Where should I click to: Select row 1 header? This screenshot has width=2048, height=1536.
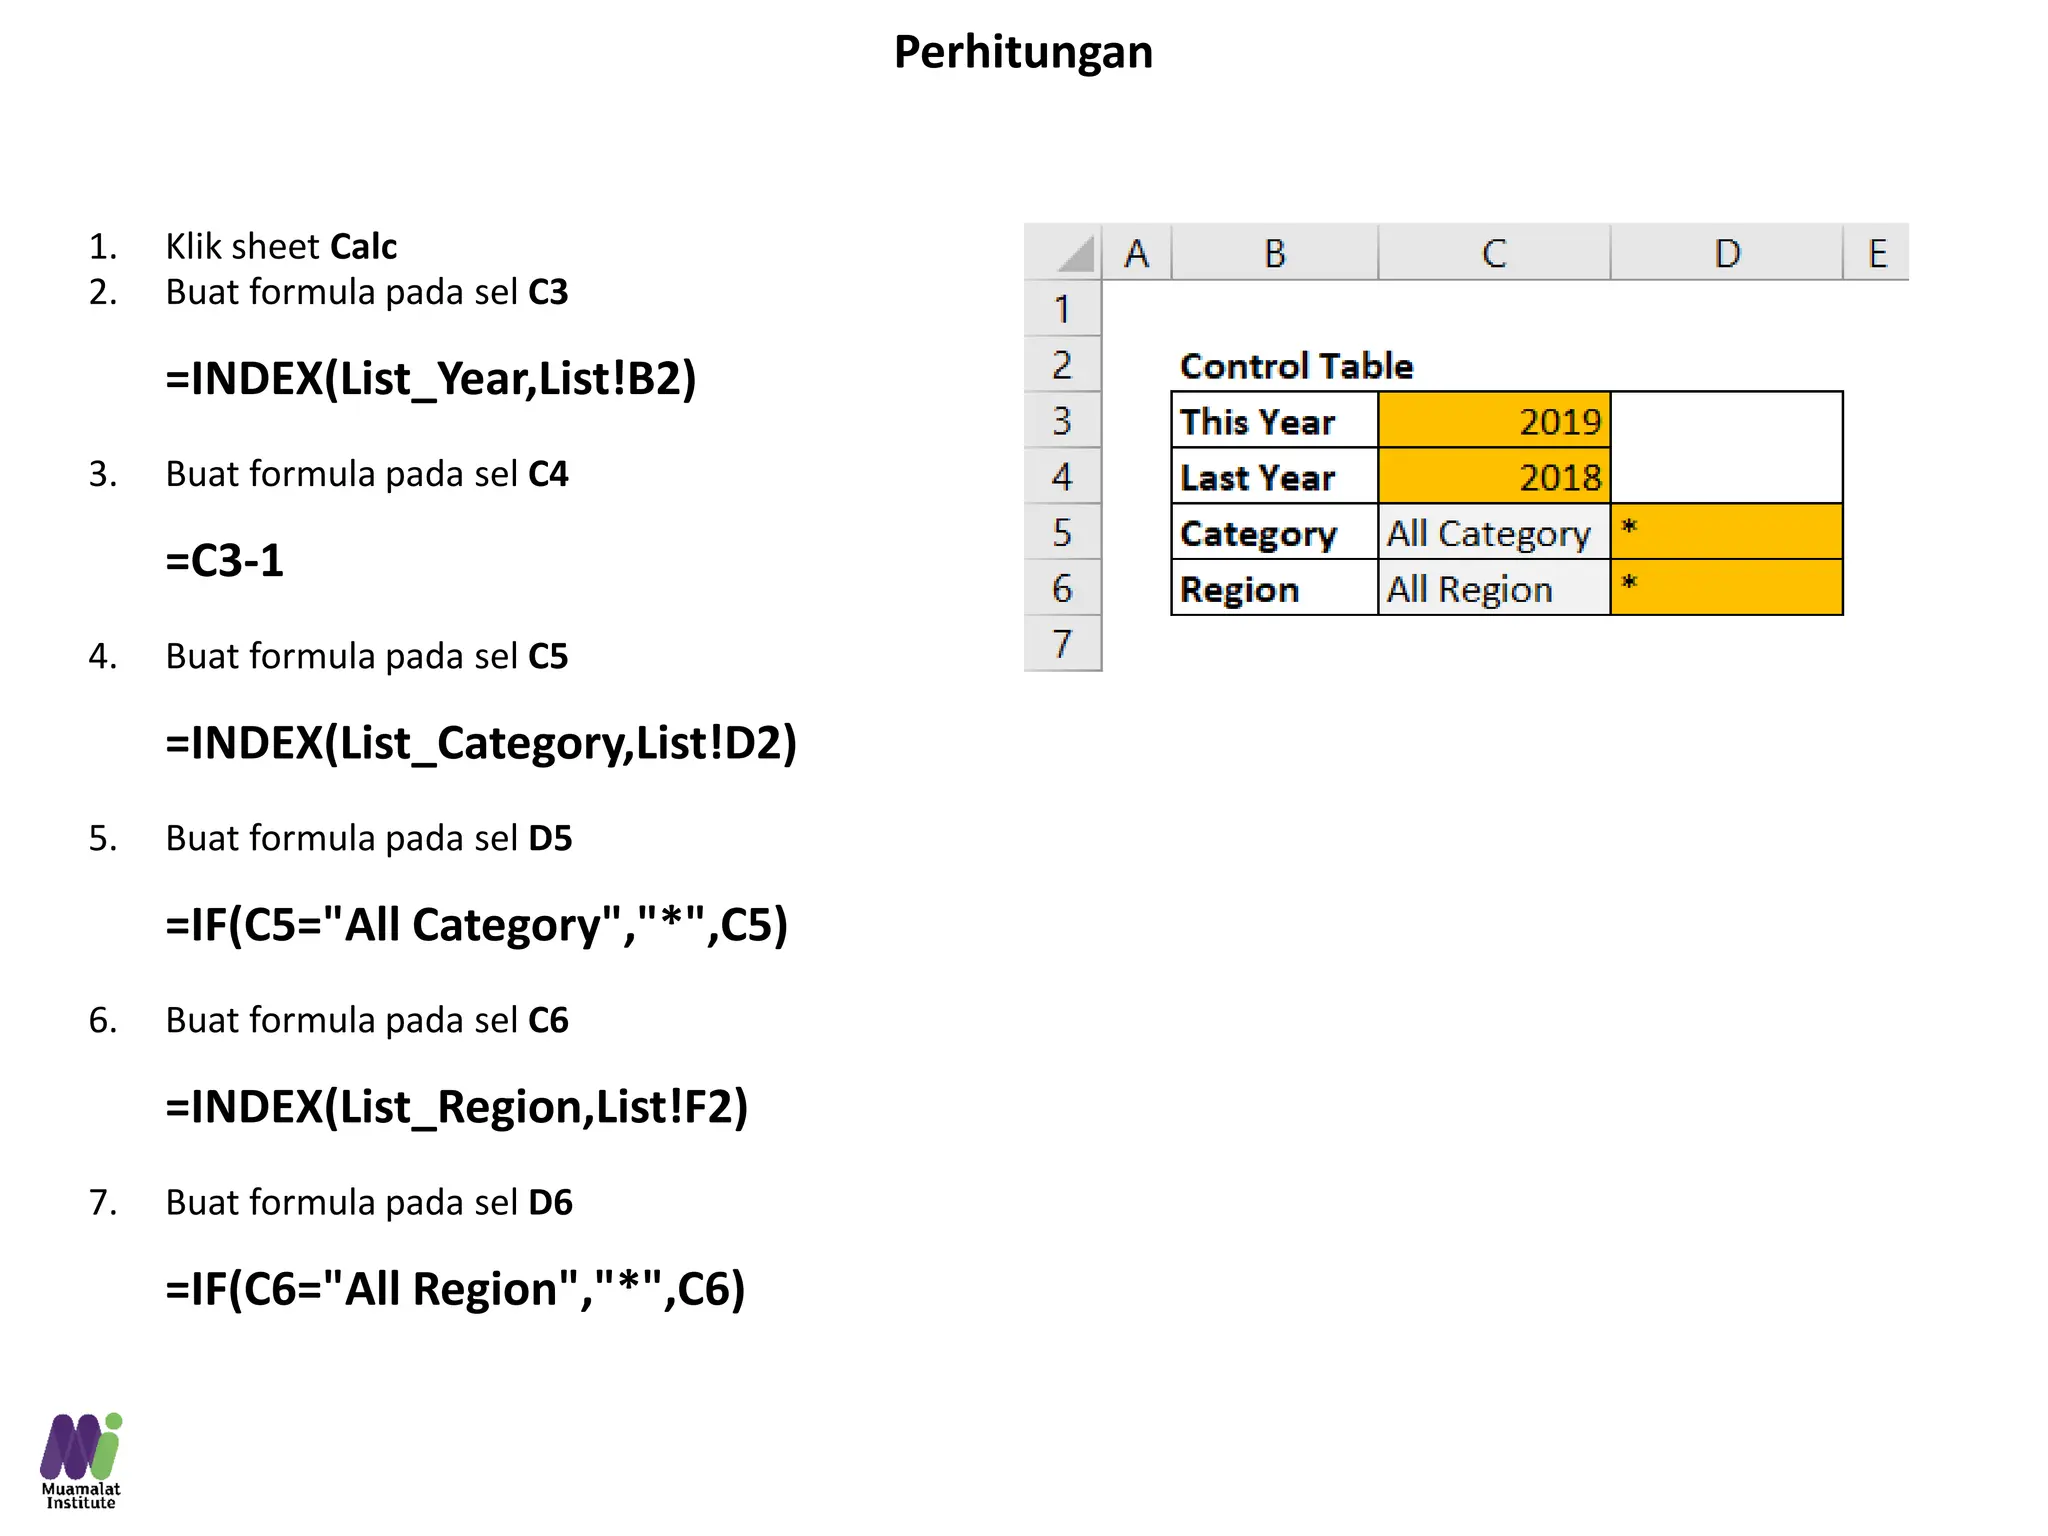tap(1063, 309)
